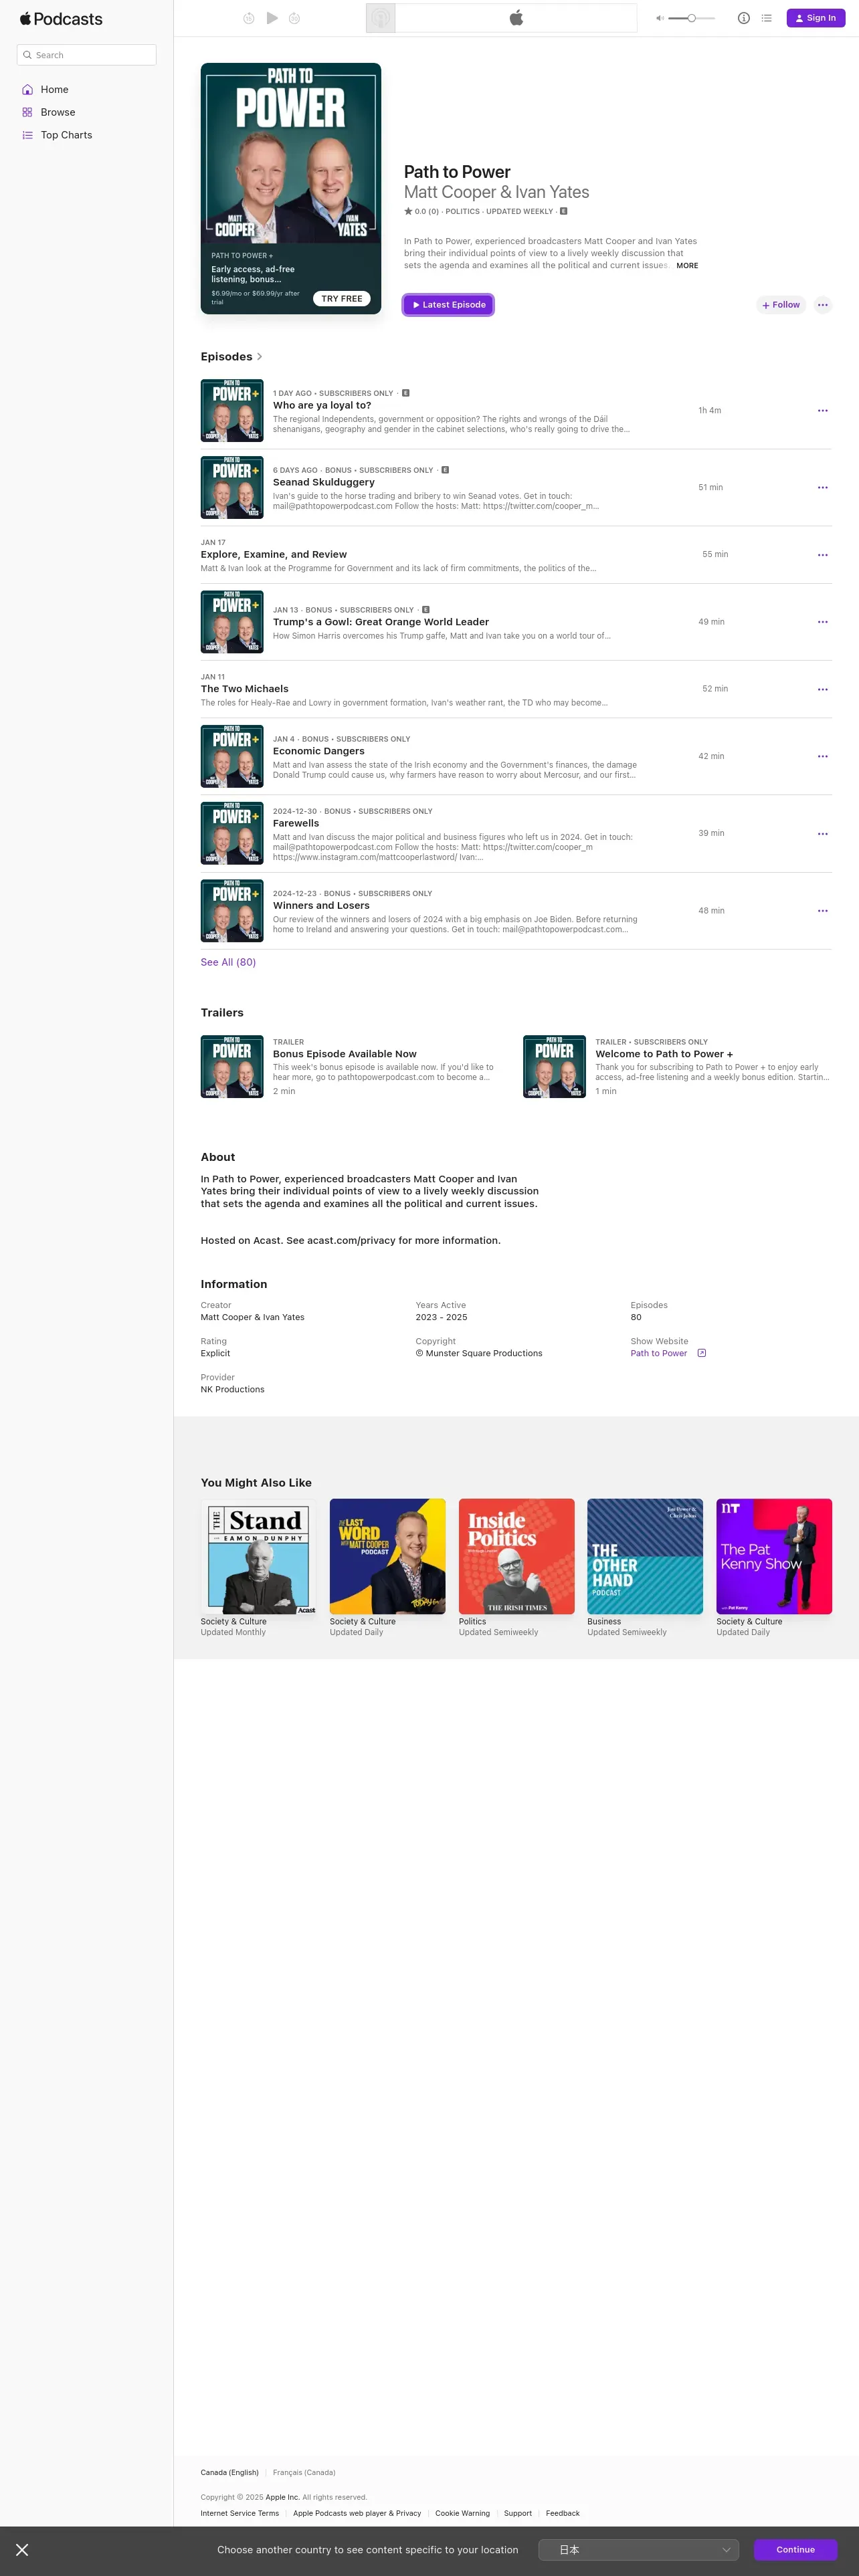Click TRY FREE subscription button
Screen dimensions: 859x2576
(342, 299)
